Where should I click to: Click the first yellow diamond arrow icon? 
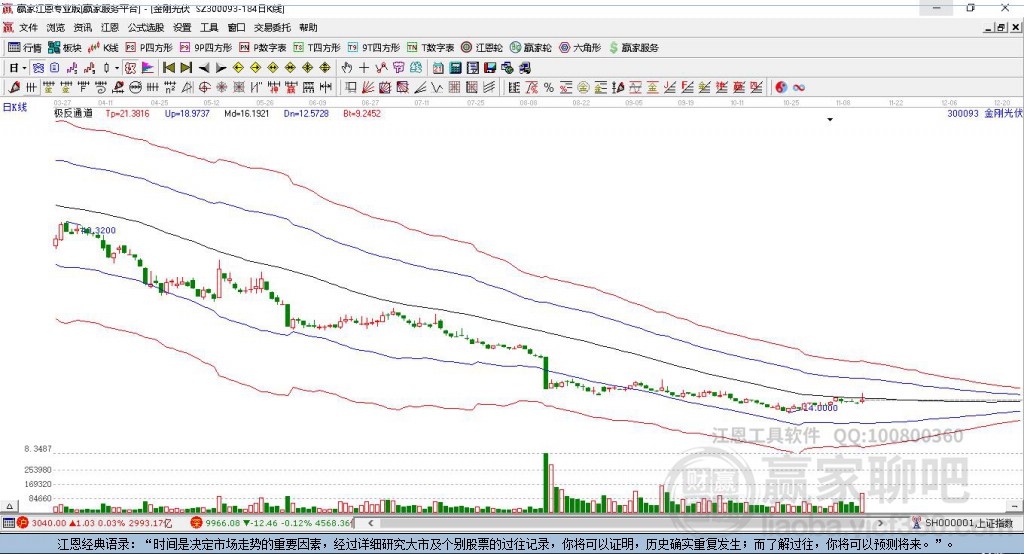238,68
